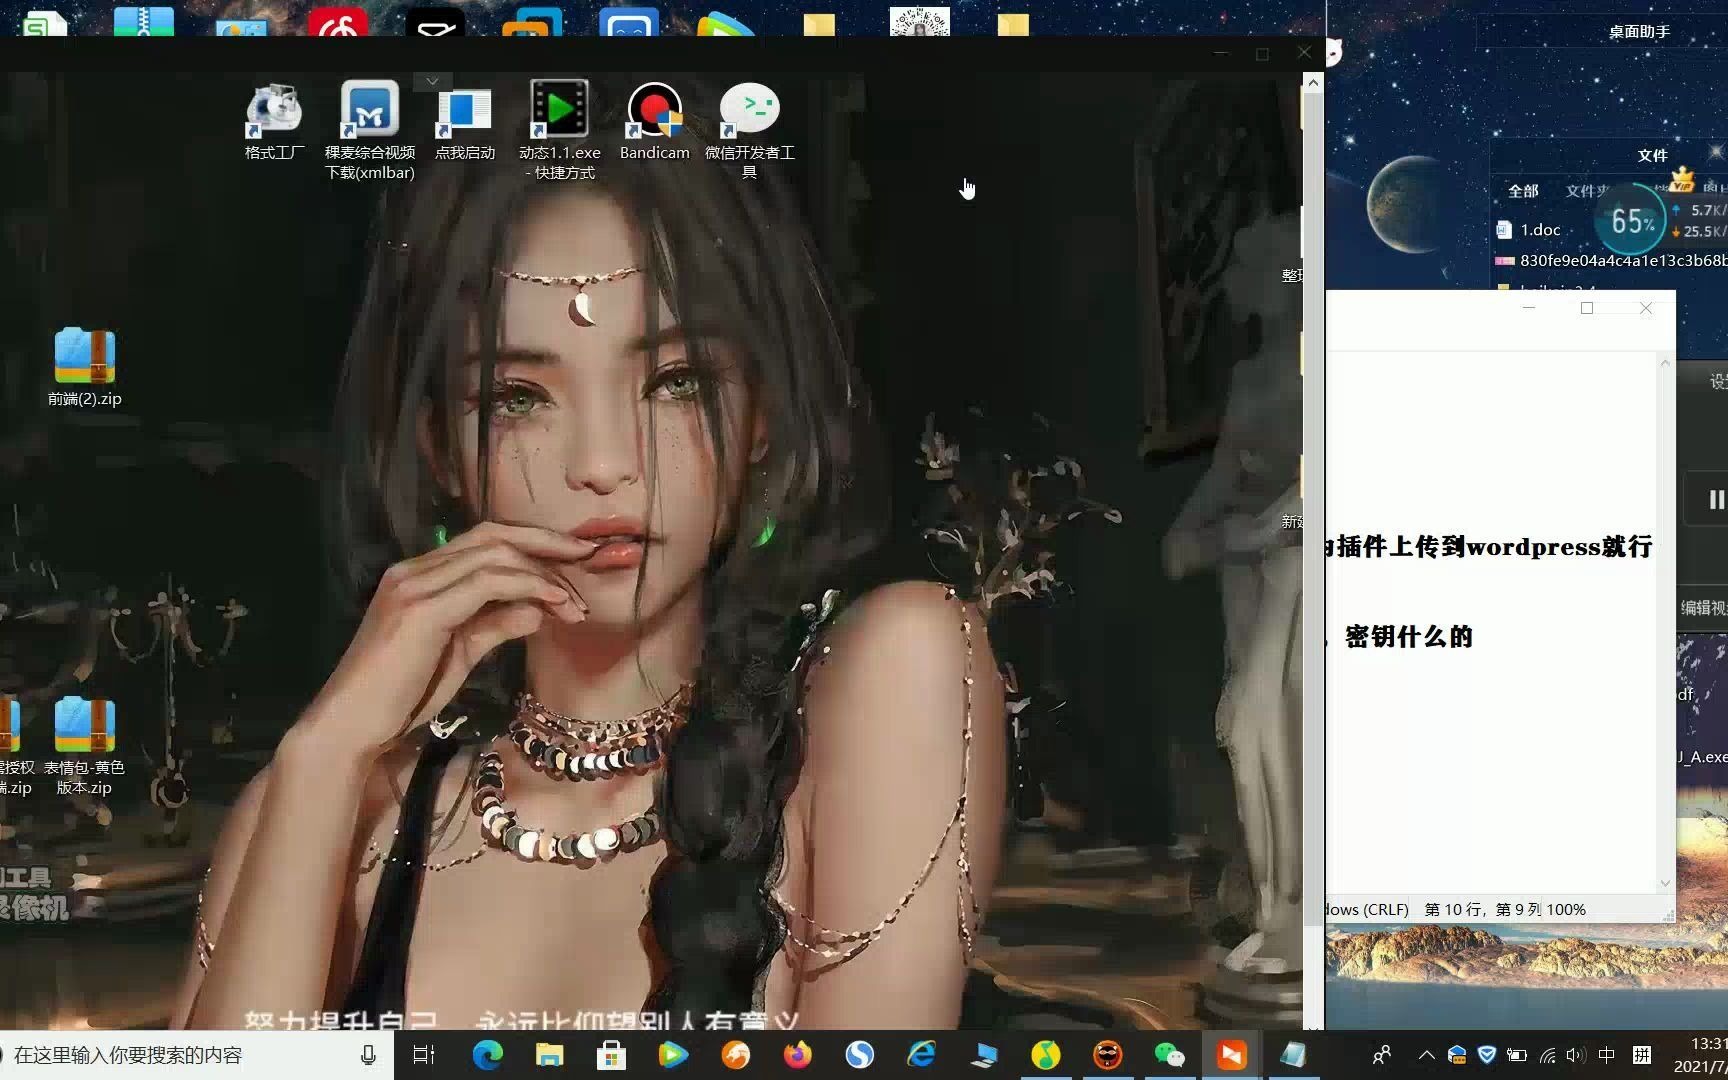Open Sogou browser from the taskbar
Screen dimensions: 1728x1080
(859, 1055)
